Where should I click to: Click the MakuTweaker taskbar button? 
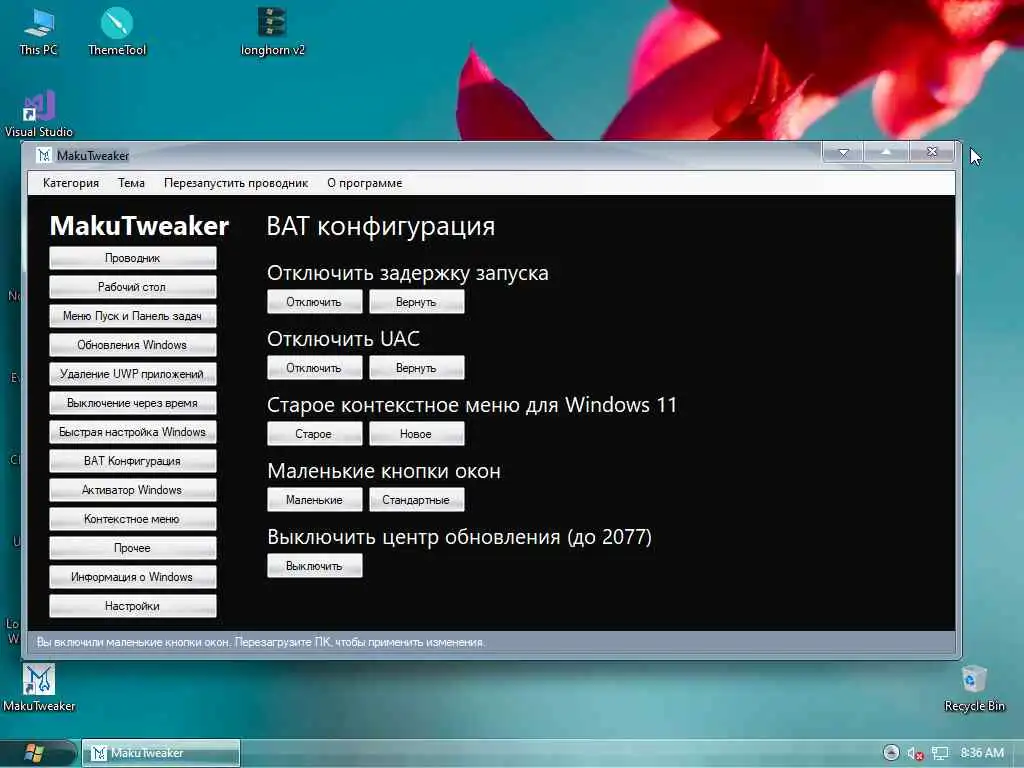click(161, 753)
